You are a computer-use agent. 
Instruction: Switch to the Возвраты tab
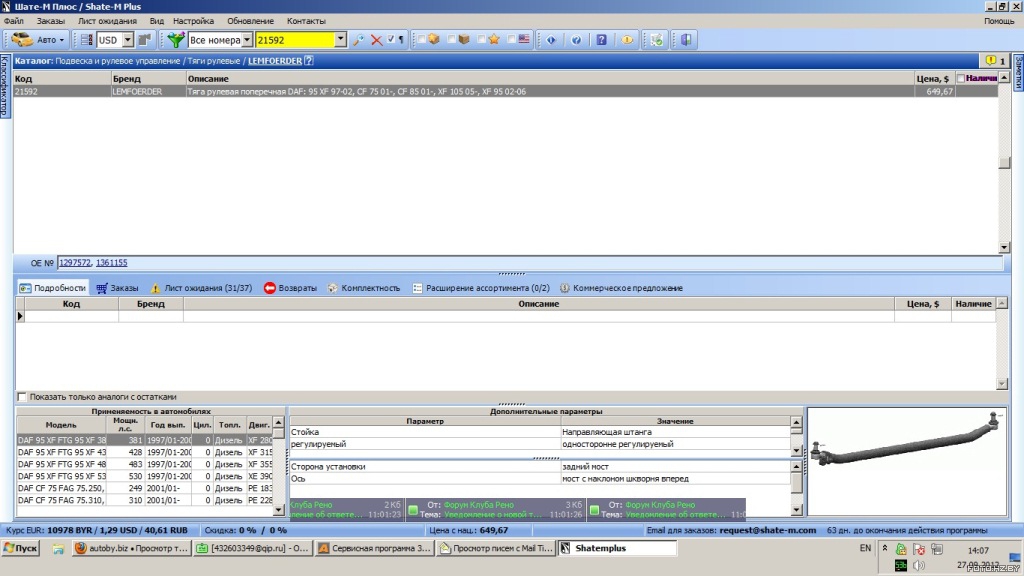point(290,288)
